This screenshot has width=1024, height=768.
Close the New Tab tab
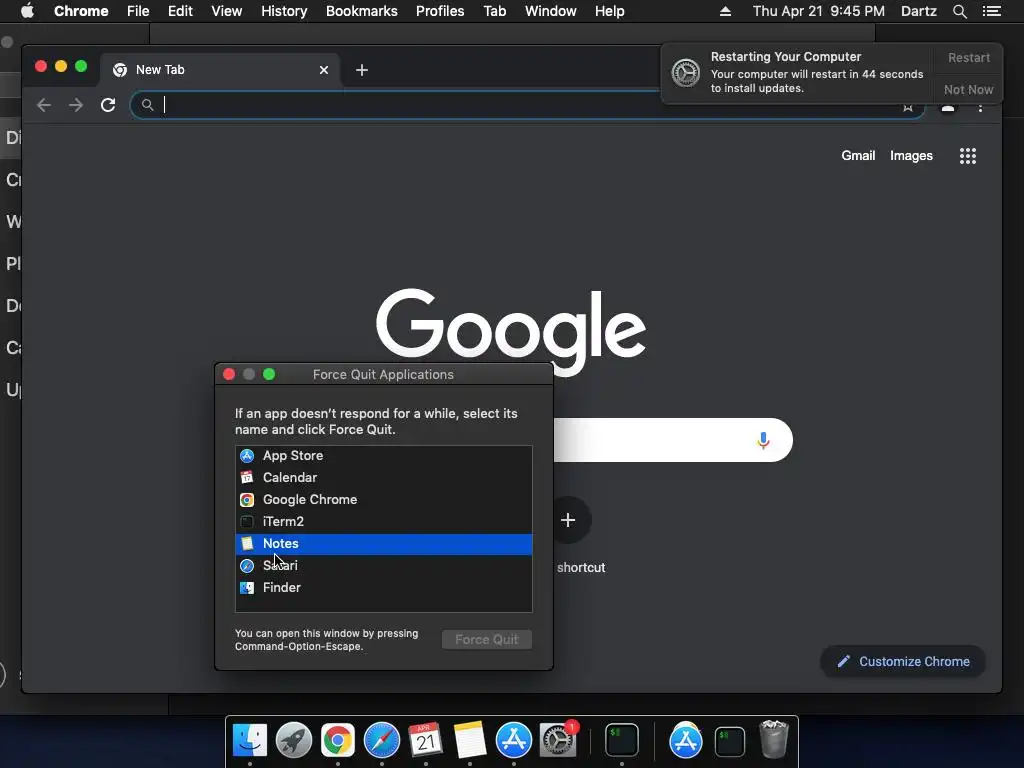coord(324,70)
